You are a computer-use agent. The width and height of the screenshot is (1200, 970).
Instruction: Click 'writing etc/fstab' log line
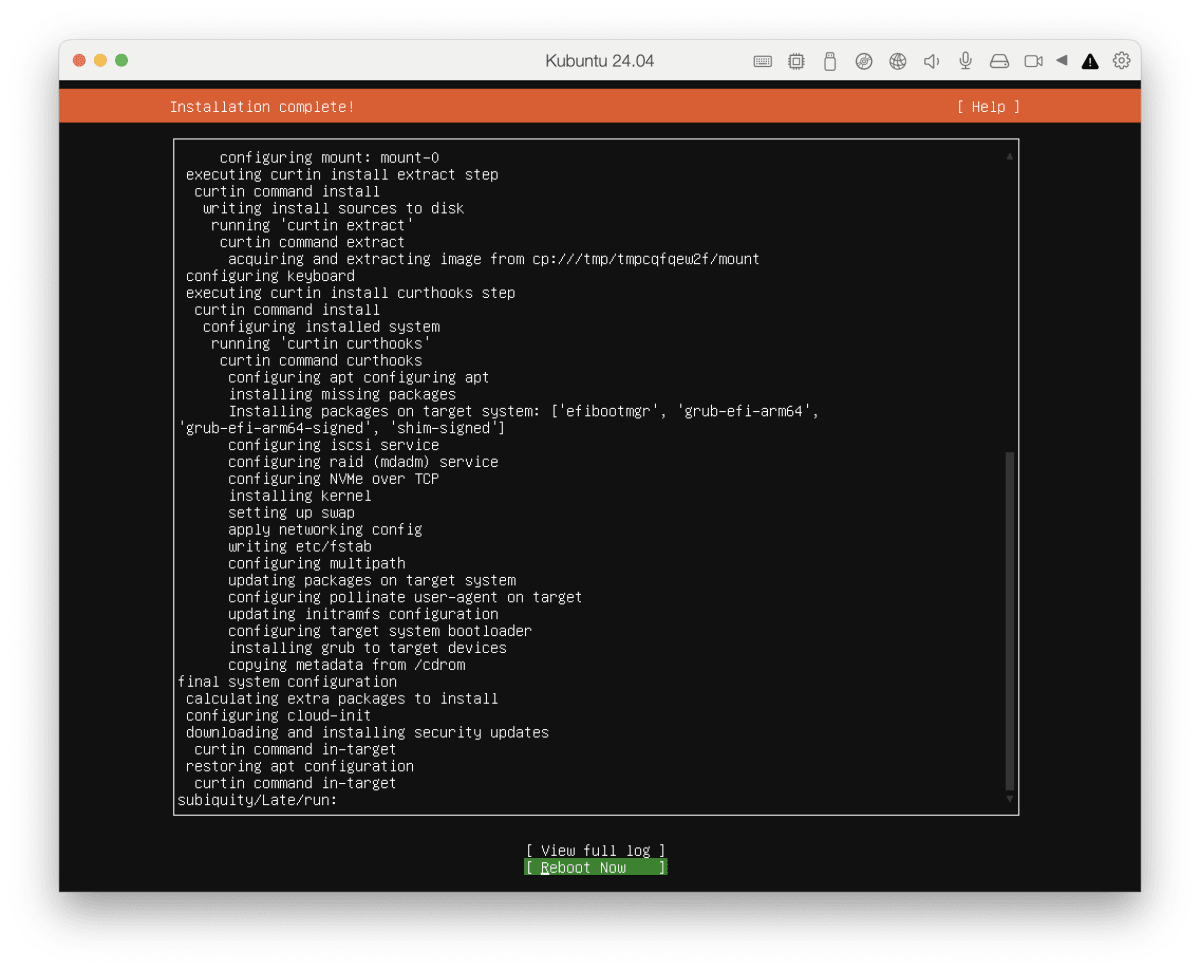[300, 547]
